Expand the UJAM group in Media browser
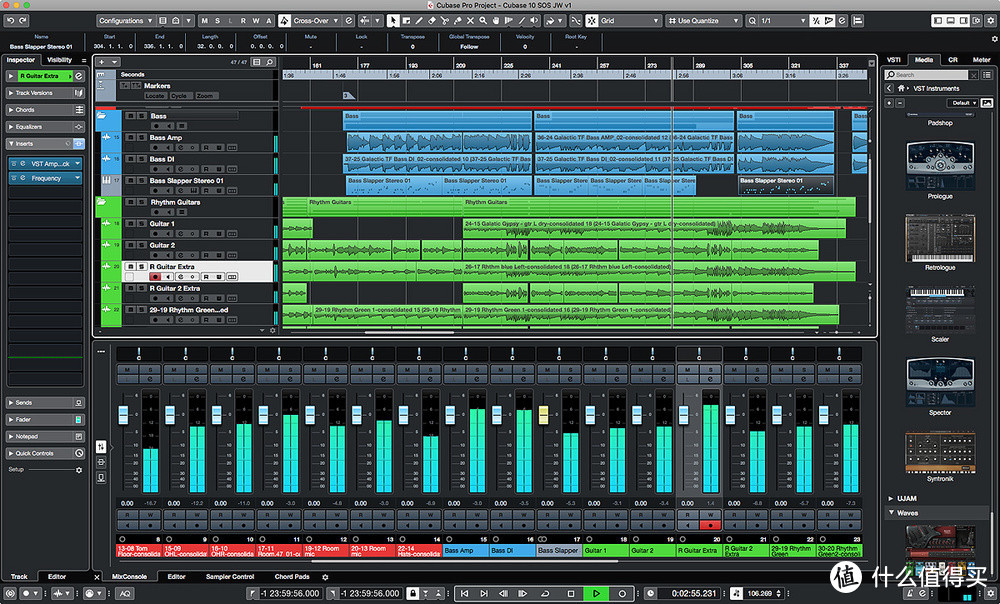The height and width of the screenshot is (604, 1000). [x=891, y=498]
